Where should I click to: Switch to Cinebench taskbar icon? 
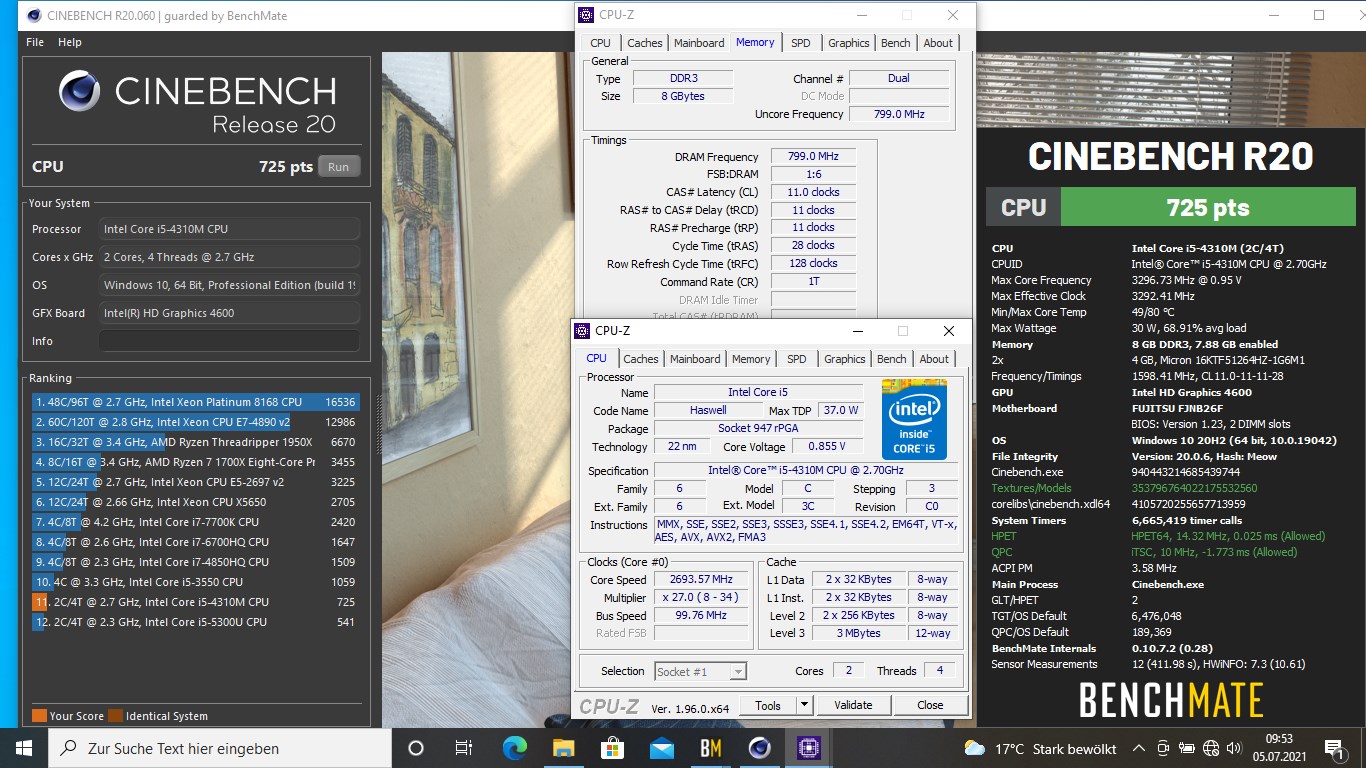[760, 748]
